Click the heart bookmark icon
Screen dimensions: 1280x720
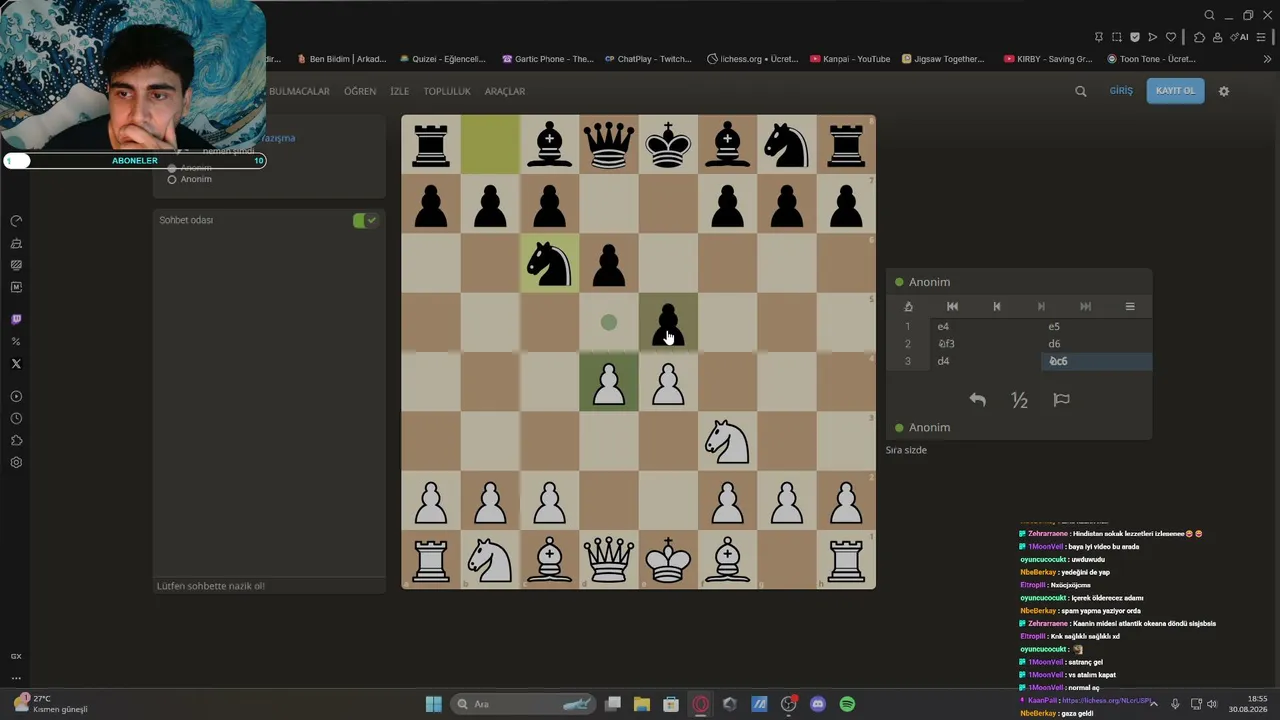click(x=1171, y=37)
